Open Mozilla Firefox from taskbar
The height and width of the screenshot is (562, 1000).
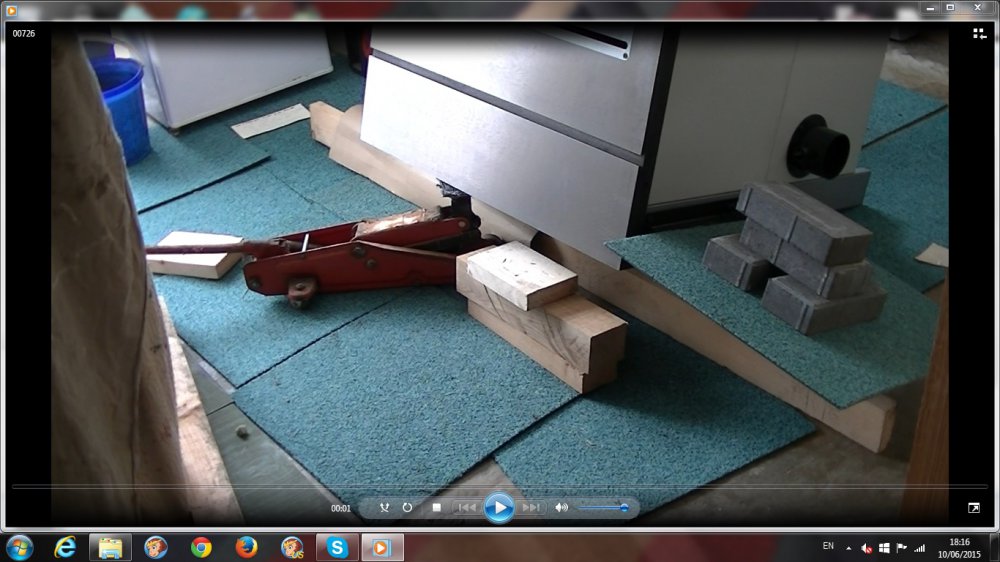246,547
